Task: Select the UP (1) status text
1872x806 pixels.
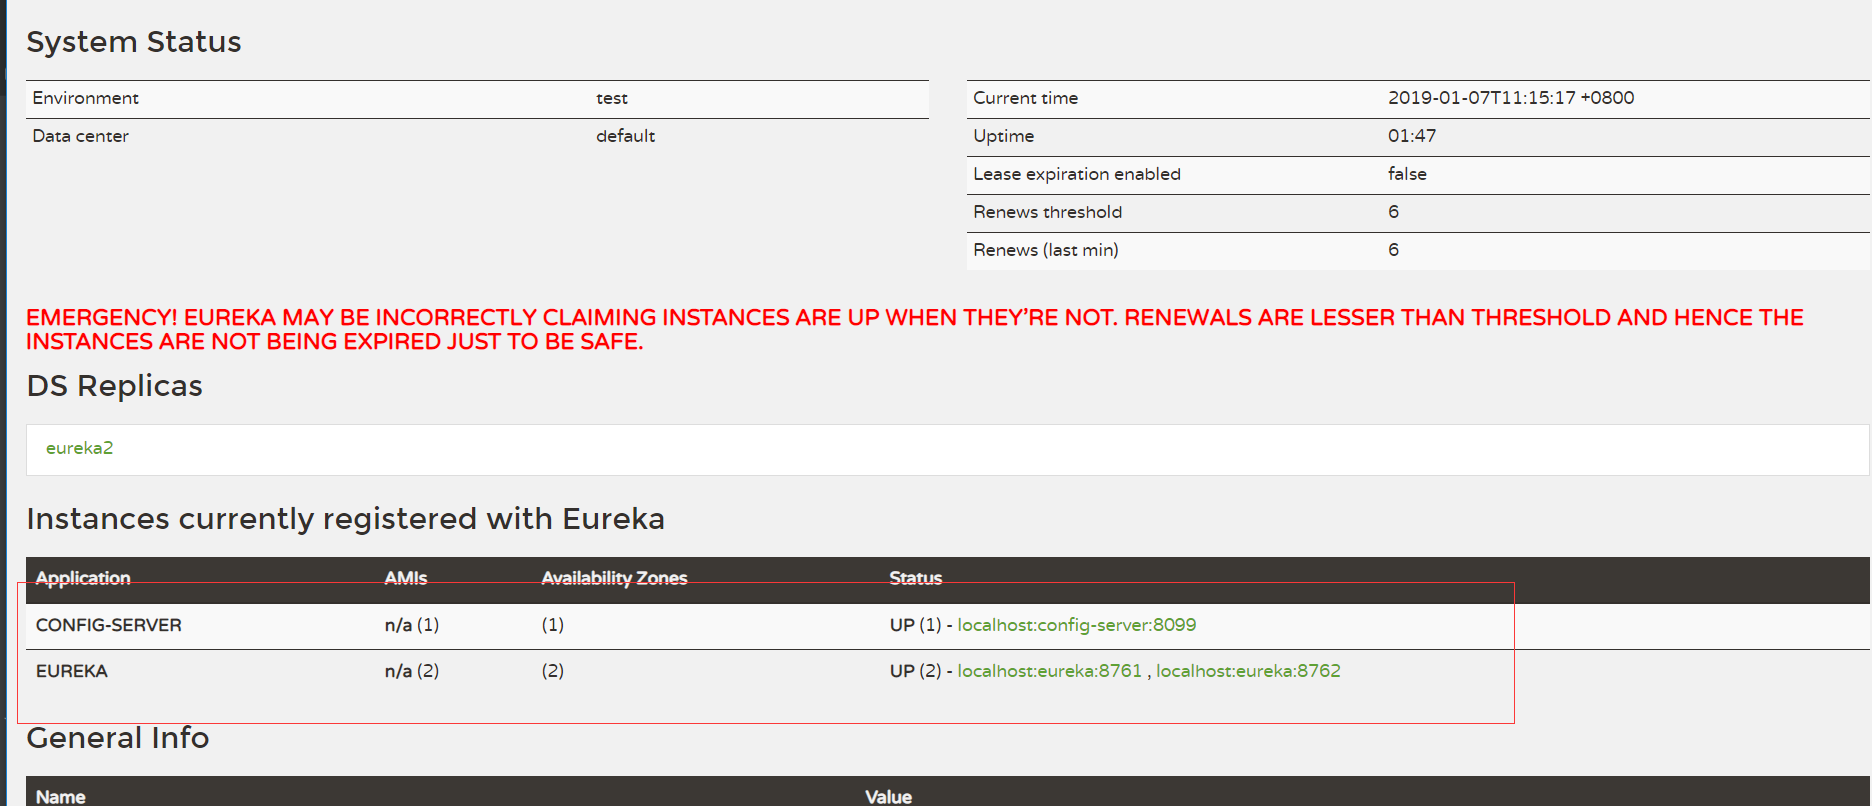Action: [915, 625]
